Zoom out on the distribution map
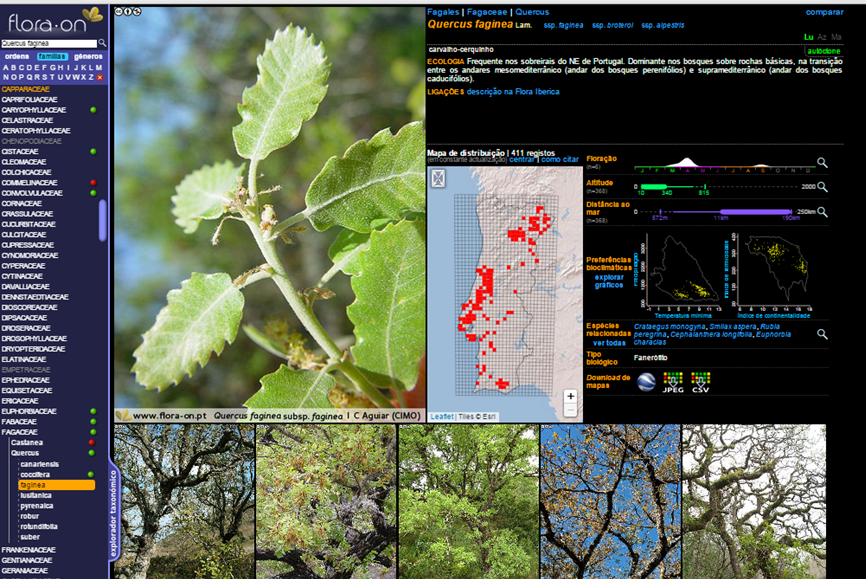 pyautogui.click(x=570, y=409)
